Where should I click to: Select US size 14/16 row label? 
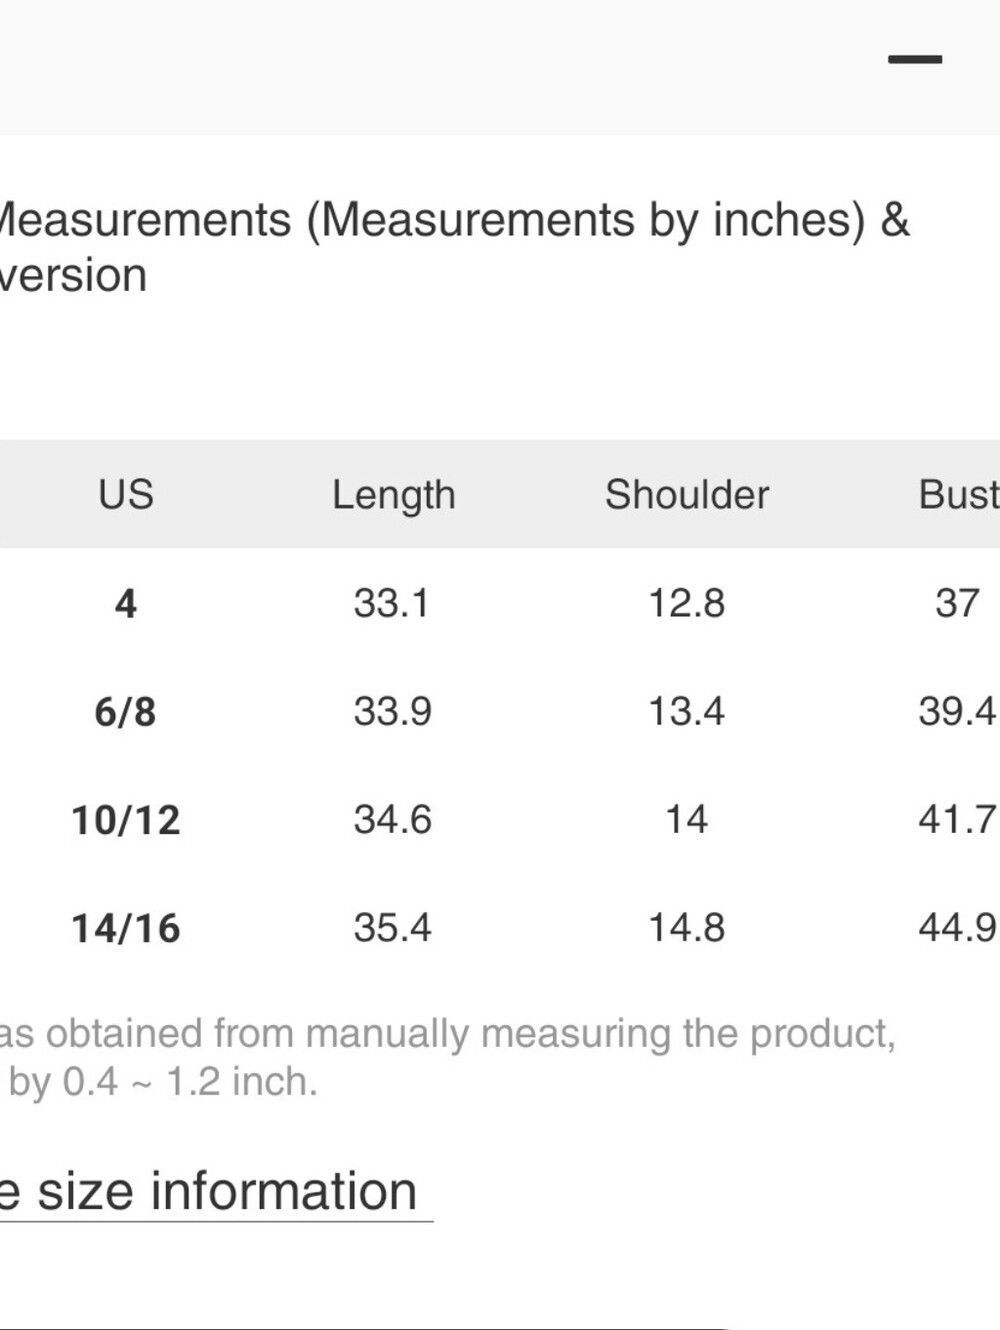click(x=126, y=927)
